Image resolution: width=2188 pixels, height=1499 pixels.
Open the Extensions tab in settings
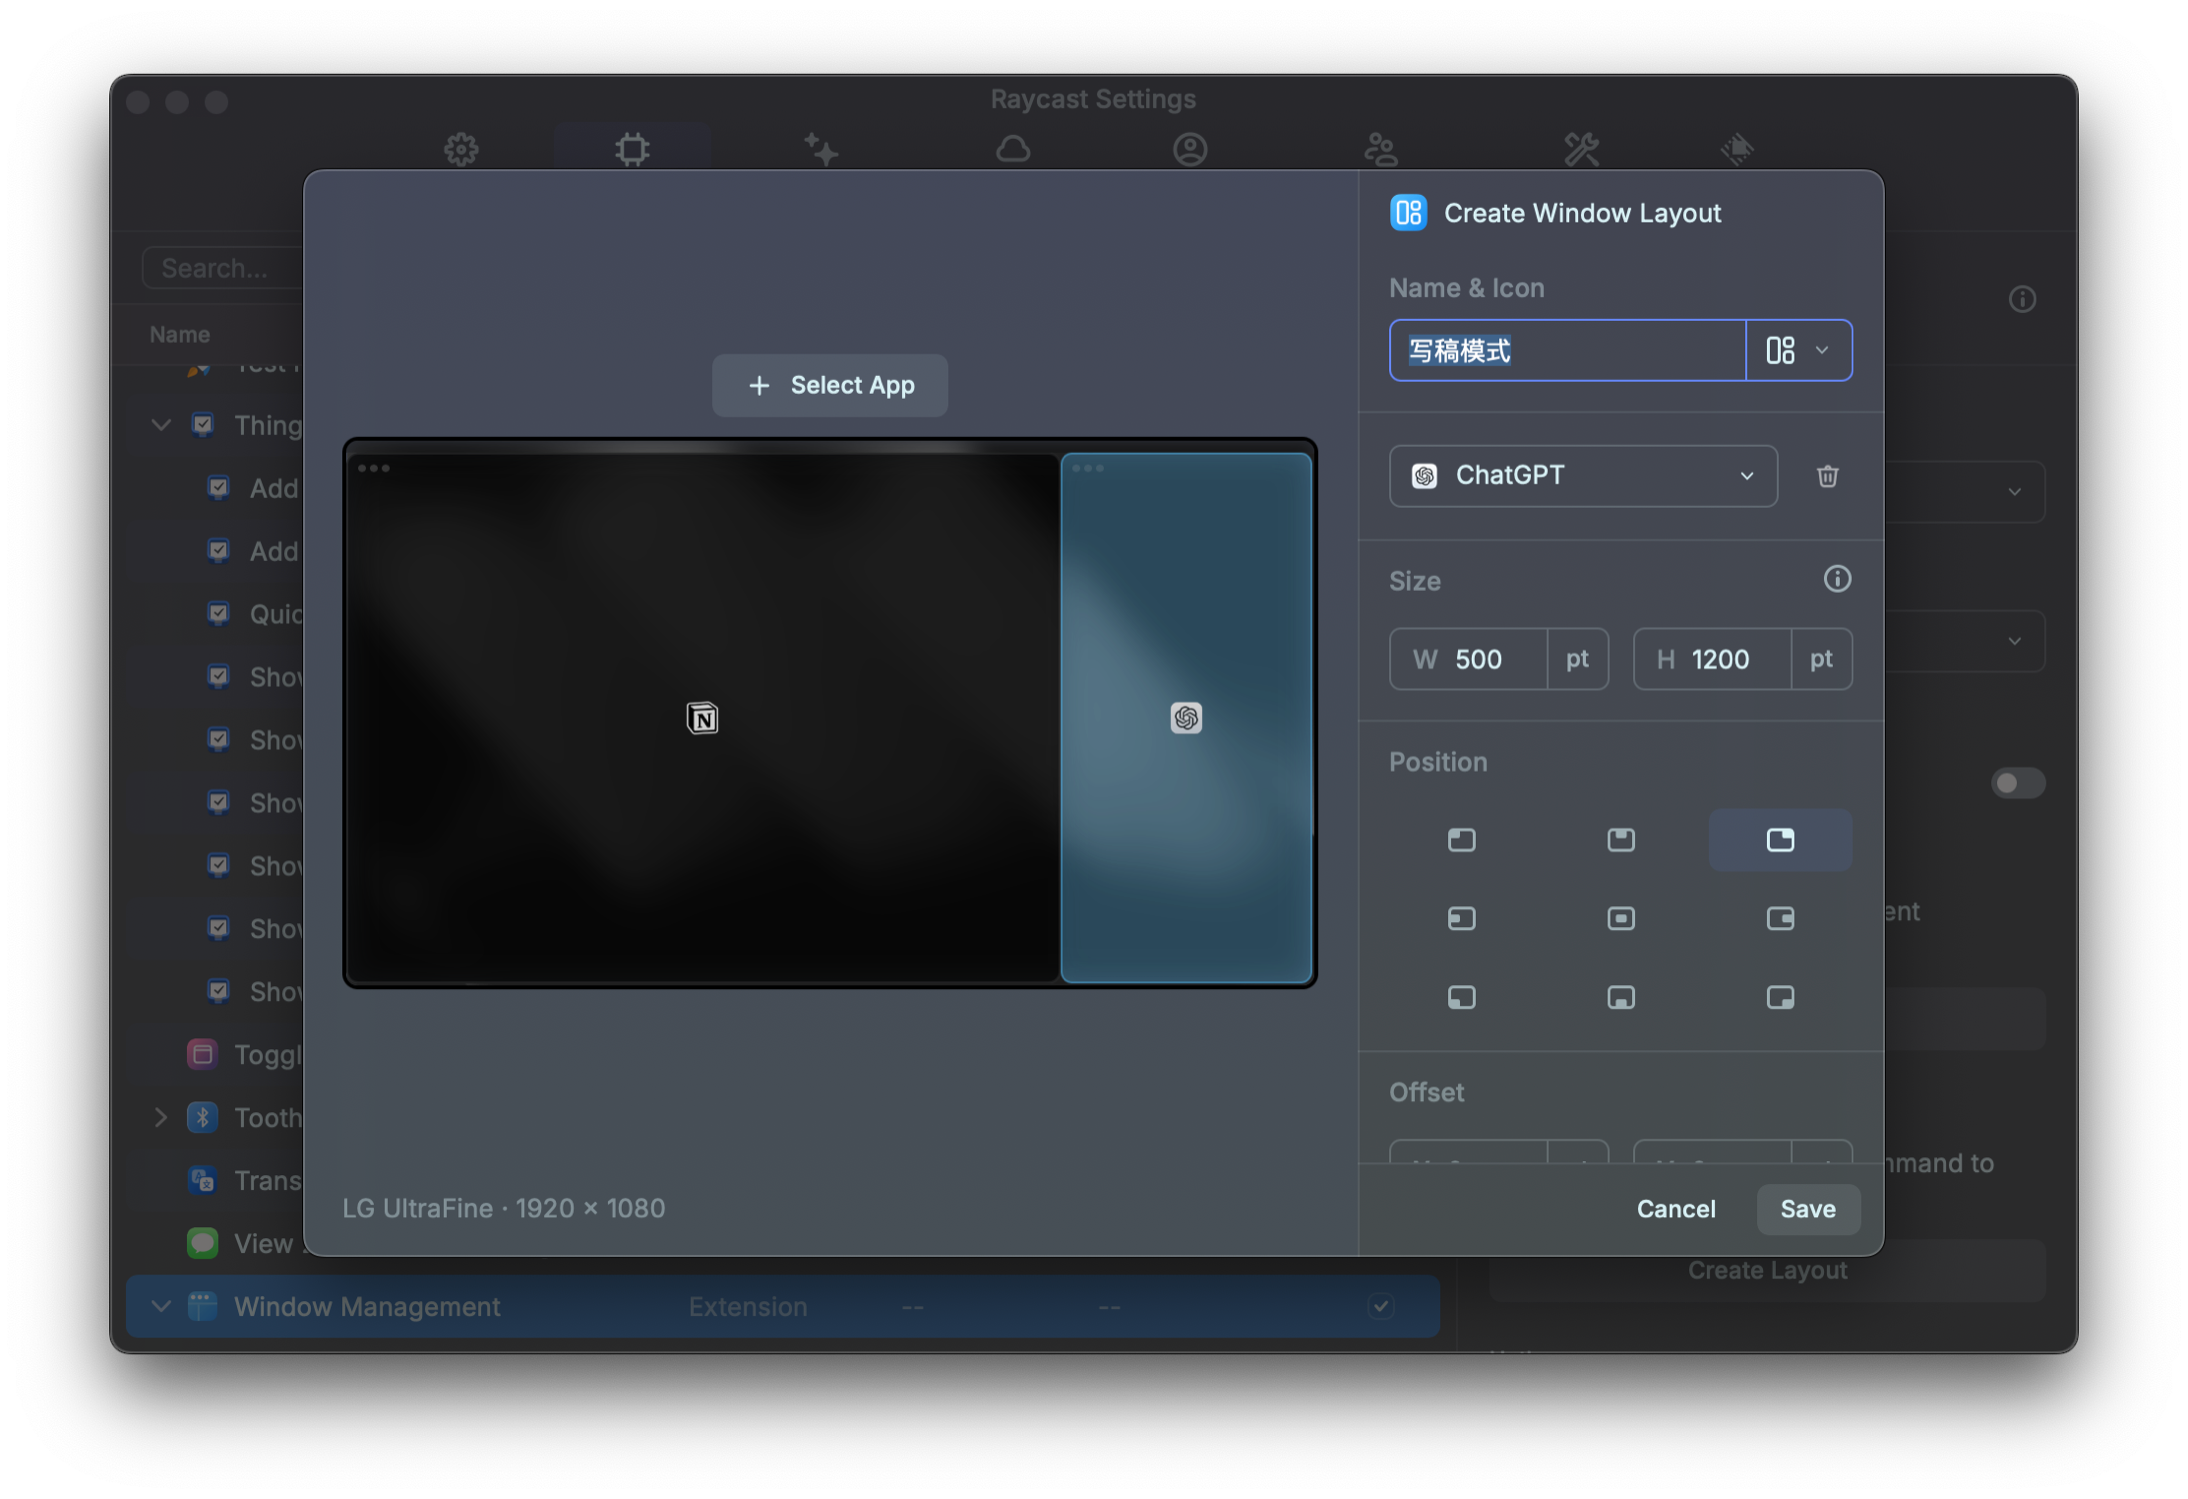tap(632, 150)
